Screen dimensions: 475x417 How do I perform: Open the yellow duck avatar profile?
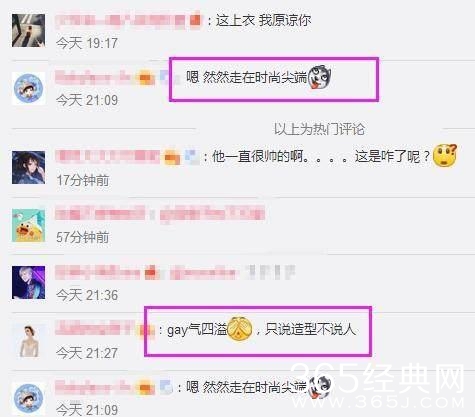point(28,225)
